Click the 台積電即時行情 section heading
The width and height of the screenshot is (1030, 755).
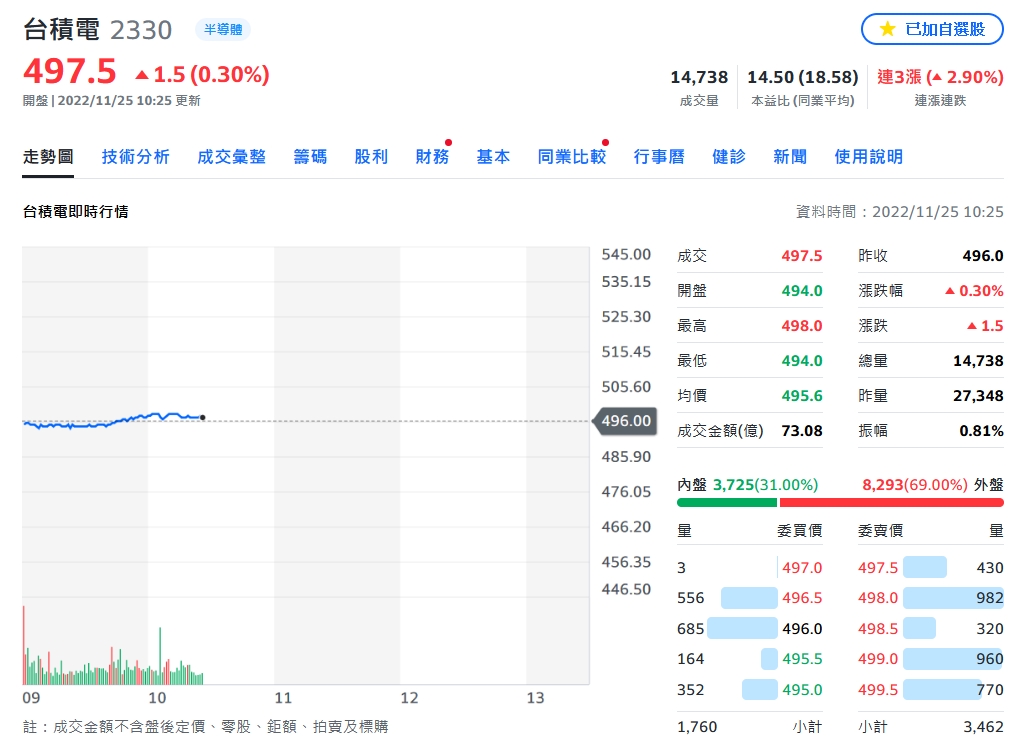[x=76, y=212]
